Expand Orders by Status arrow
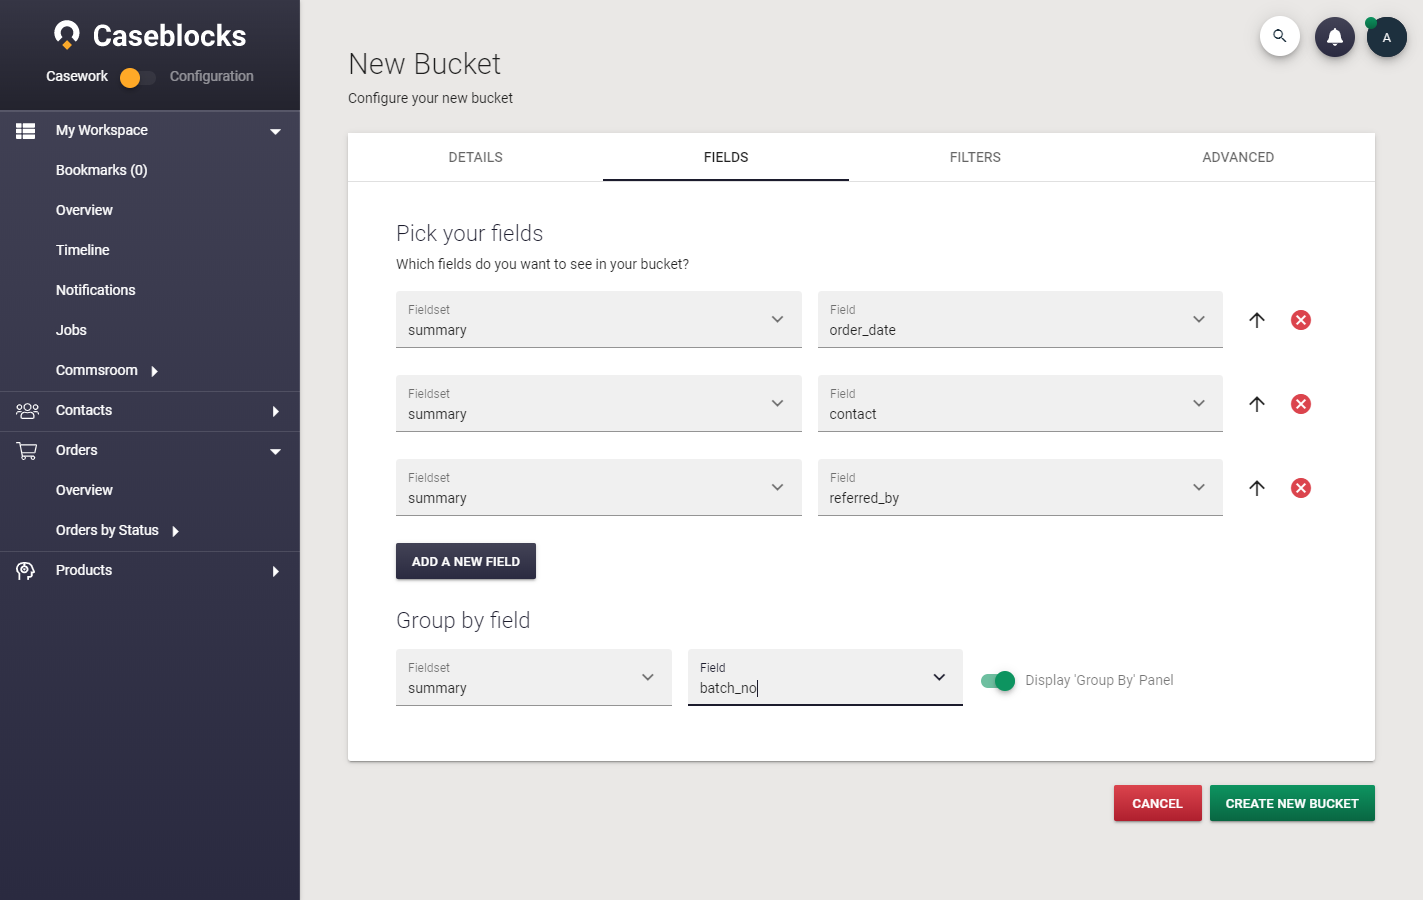This screenshot has width=1423, height=900. 175,531
